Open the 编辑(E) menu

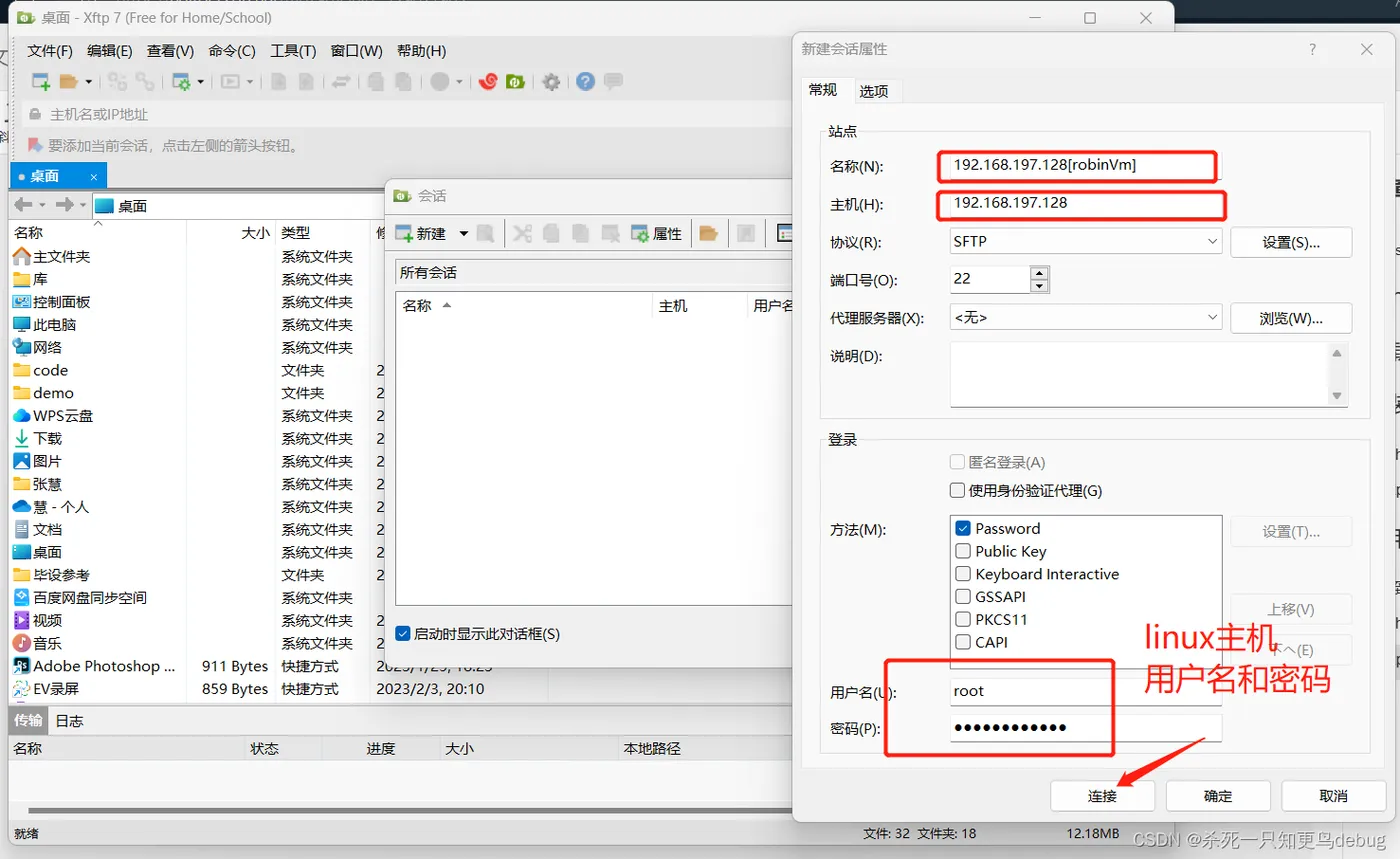click(x=110, y=51)
